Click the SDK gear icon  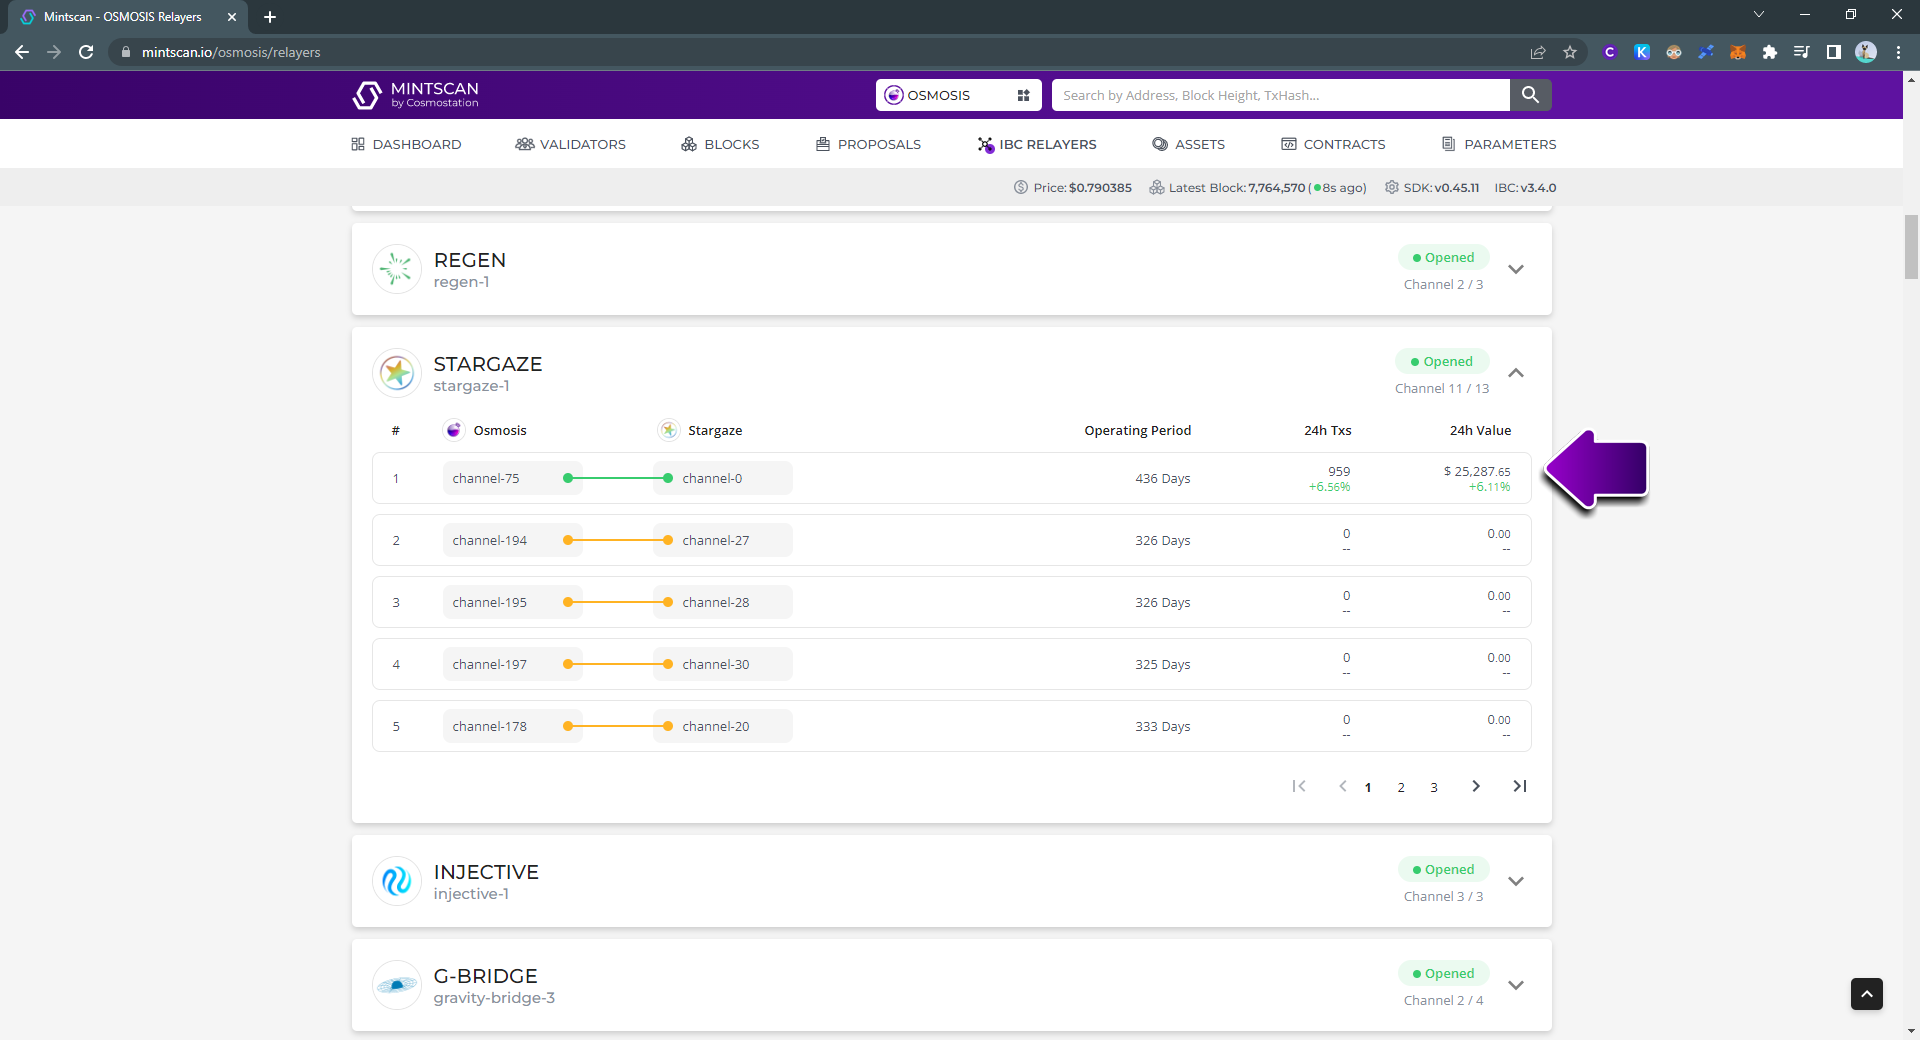(x=1391, y=187)
